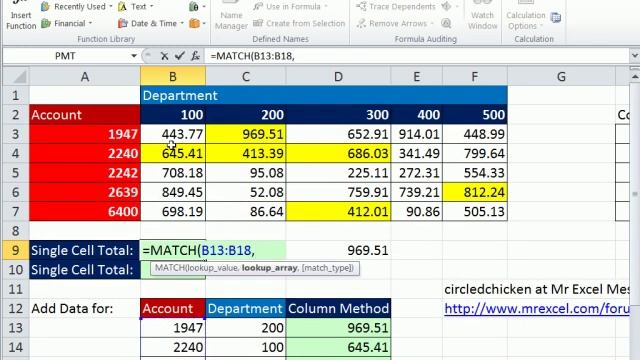Click lookup_array in the formula tooltip
Image resolution: width=640 pixels, height=360 pixels.
point(269,268)
